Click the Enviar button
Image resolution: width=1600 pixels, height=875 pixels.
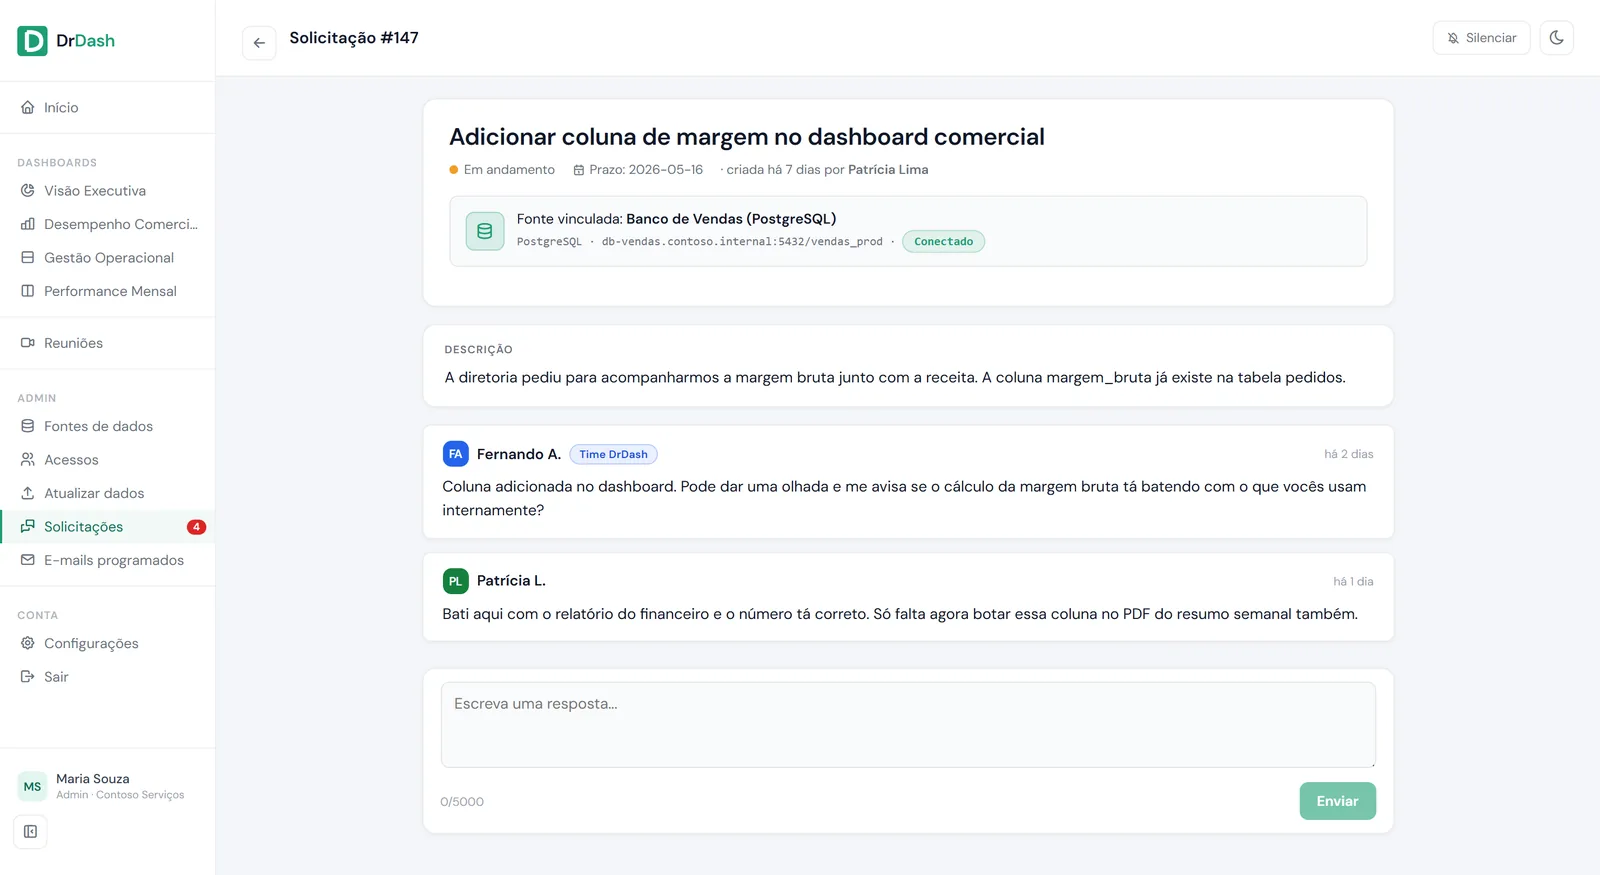point(1337,801)
